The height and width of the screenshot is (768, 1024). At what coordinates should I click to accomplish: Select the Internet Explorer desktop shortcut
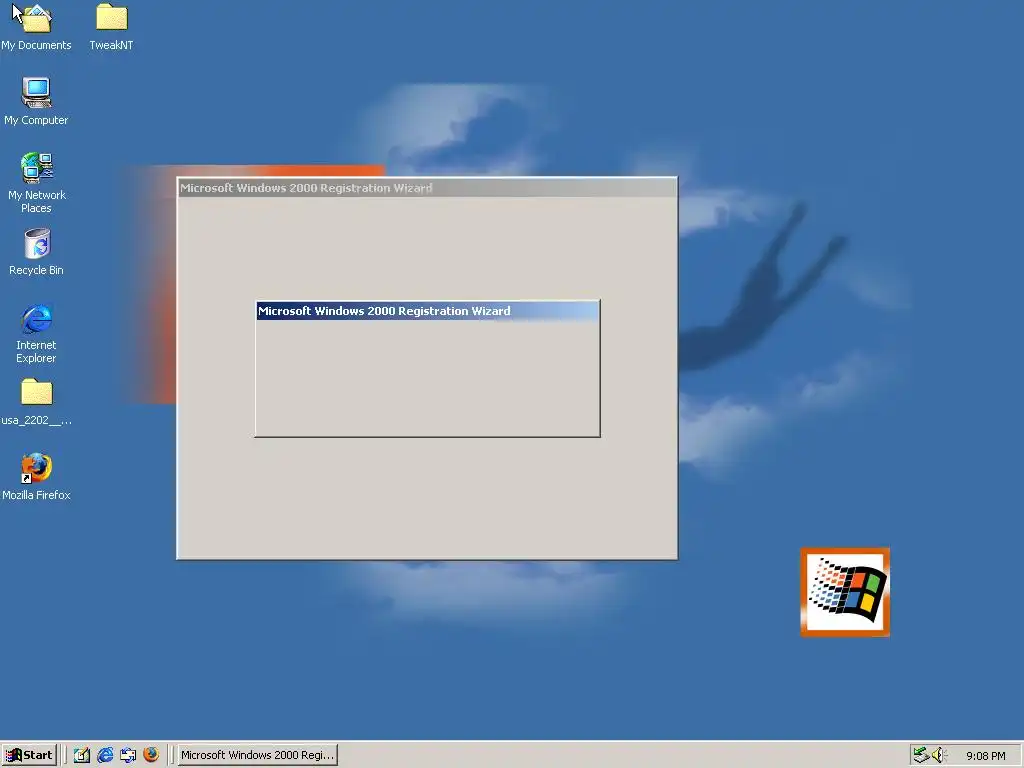(36, 333)
